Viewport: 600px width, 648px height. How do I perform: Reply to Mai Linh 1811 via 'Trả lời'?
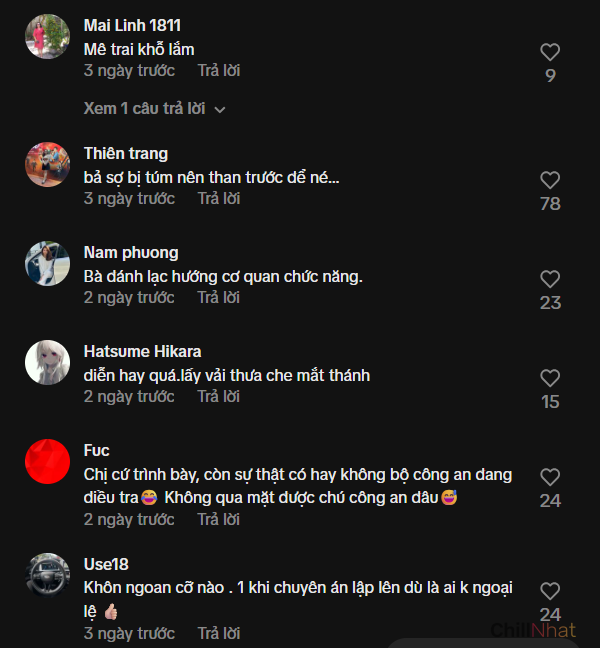click(218, 71)
